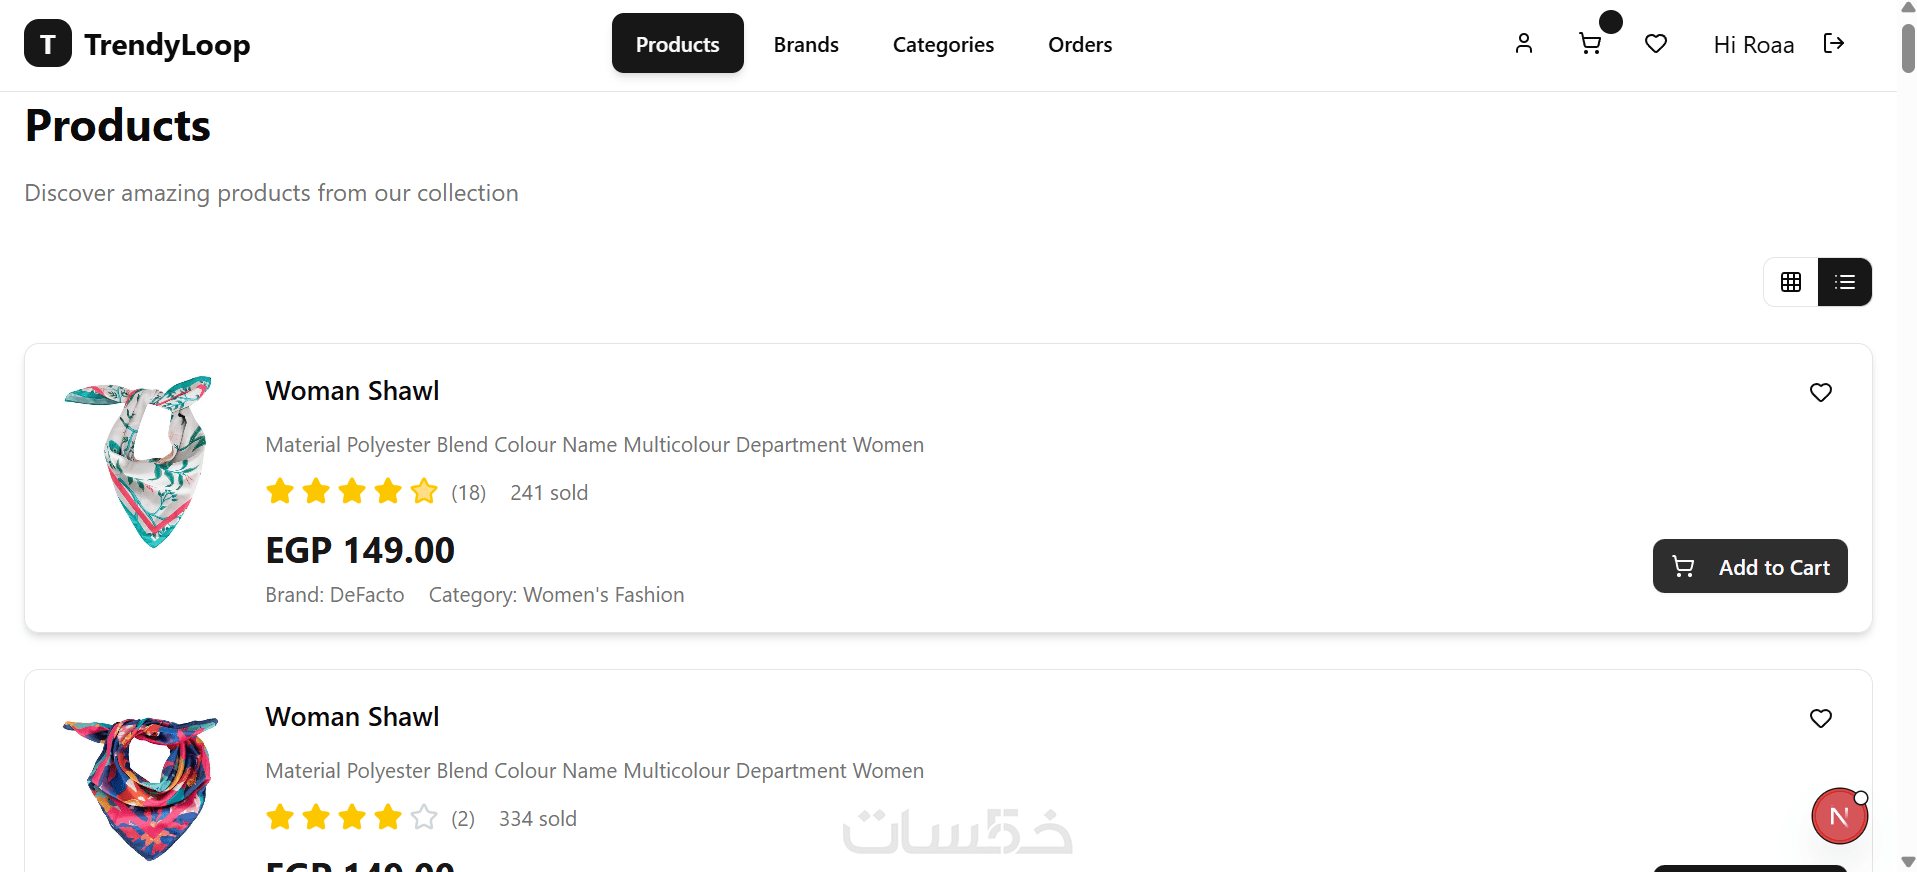Click the page vertical scrollbar thumb
1917x872 pixels.
1908,47
